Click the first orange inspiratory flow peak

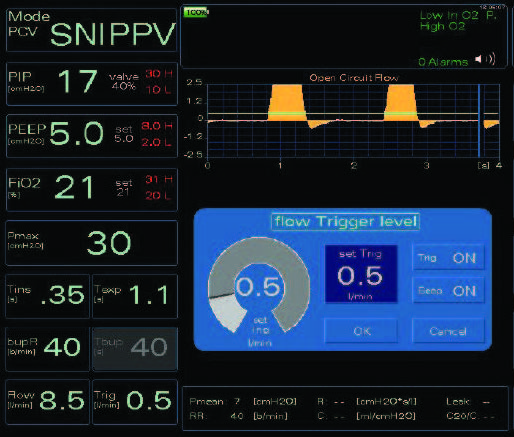287,102
